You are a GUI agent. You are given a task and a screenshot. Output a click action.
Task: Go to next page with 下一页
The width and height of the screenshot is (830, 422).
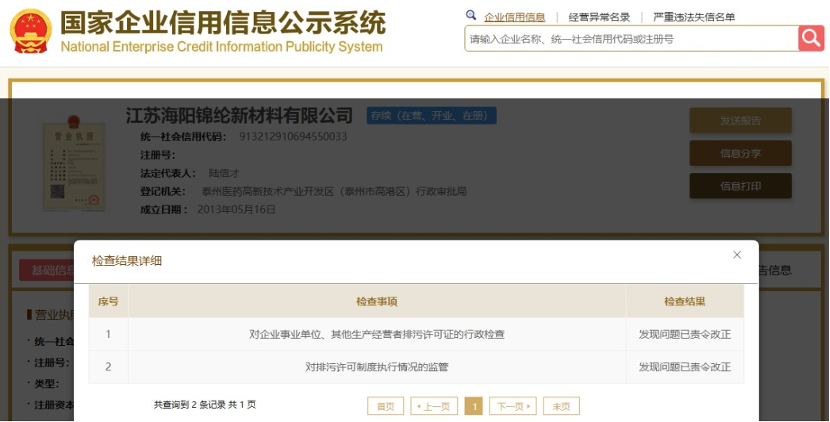tap(513, 406)
